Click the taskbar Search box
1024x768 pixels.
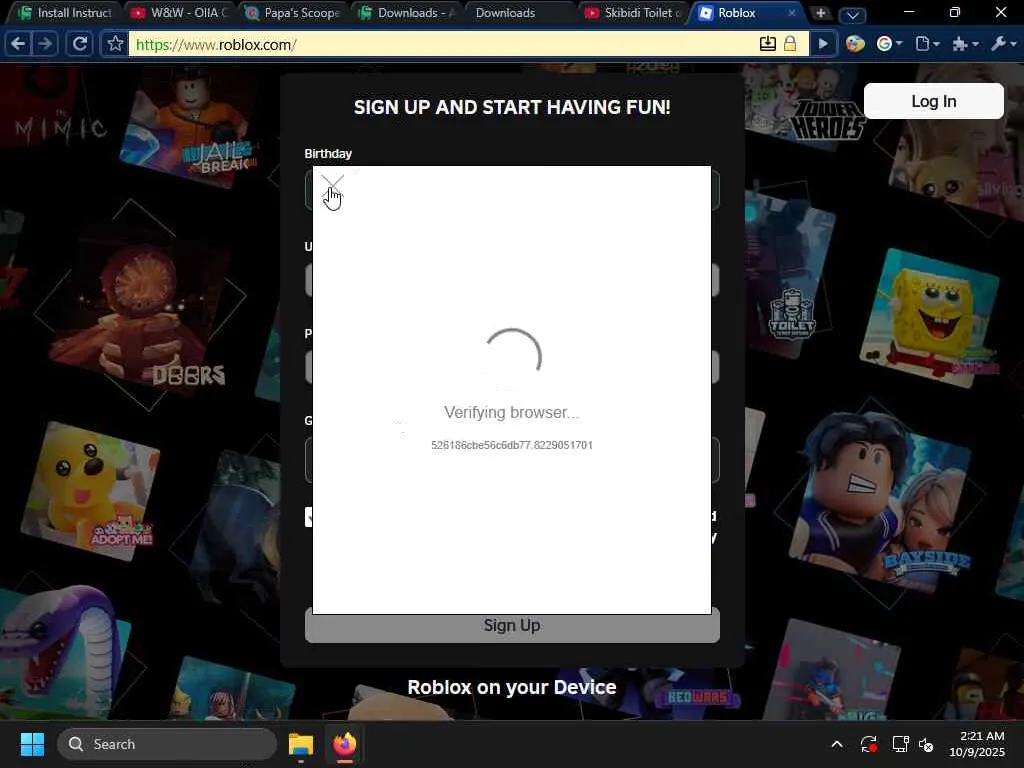click(167, 744)
